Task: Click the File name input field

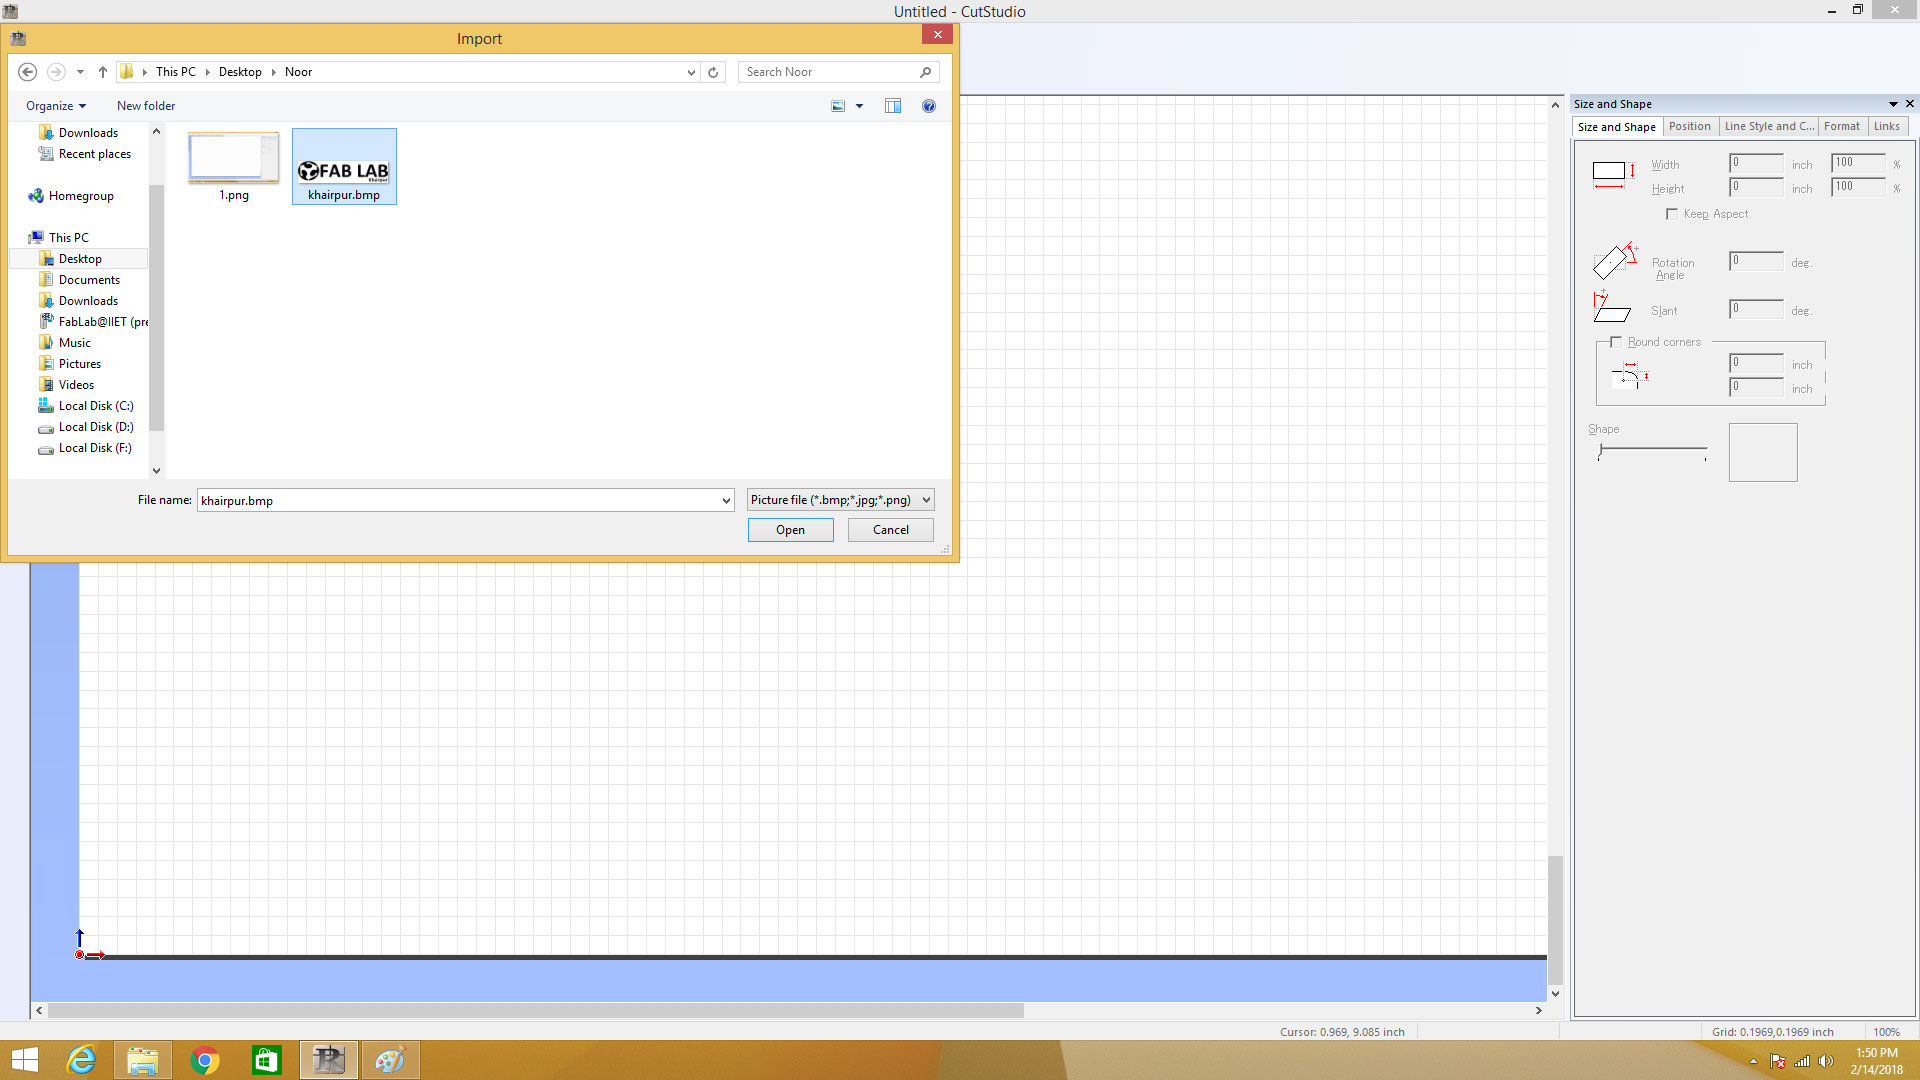Action: point(458,501)
